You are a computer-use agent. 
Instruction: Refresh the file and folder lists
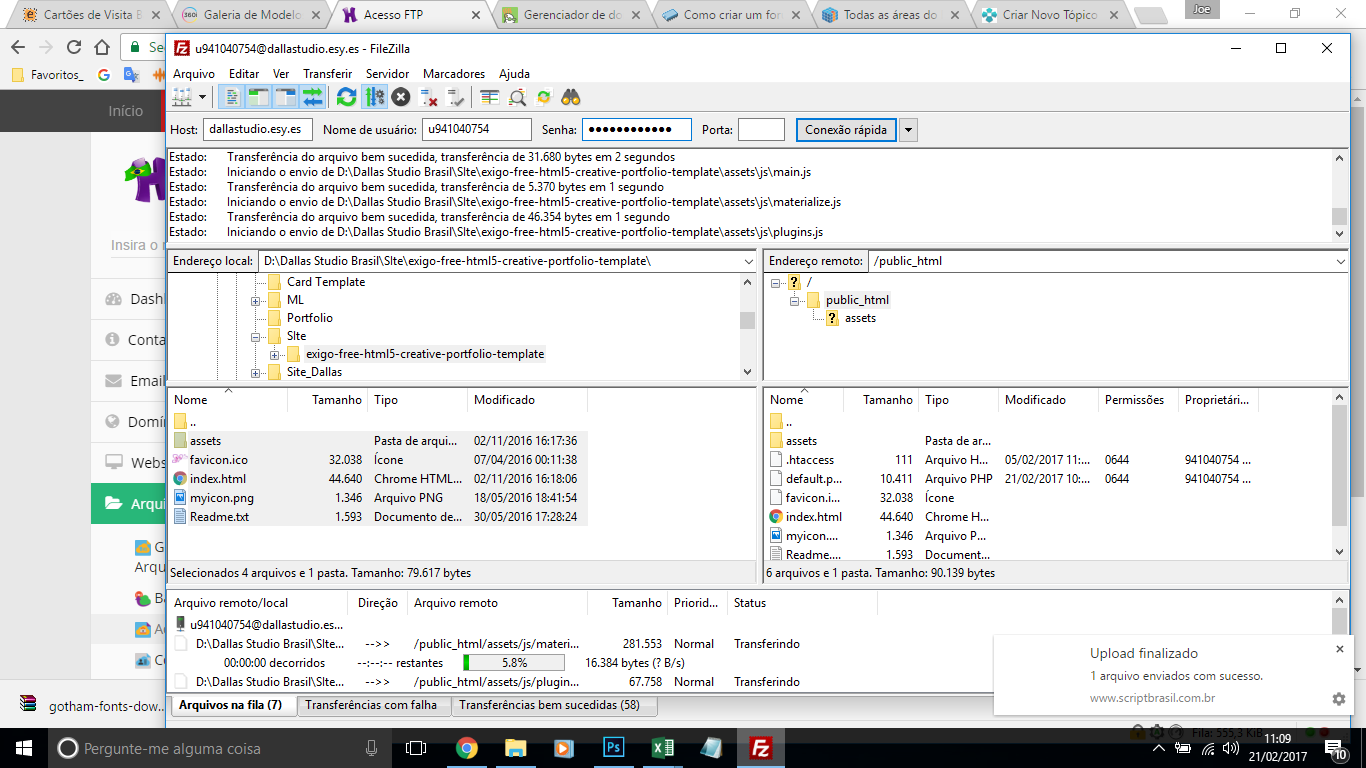click(x=346, y=97)
